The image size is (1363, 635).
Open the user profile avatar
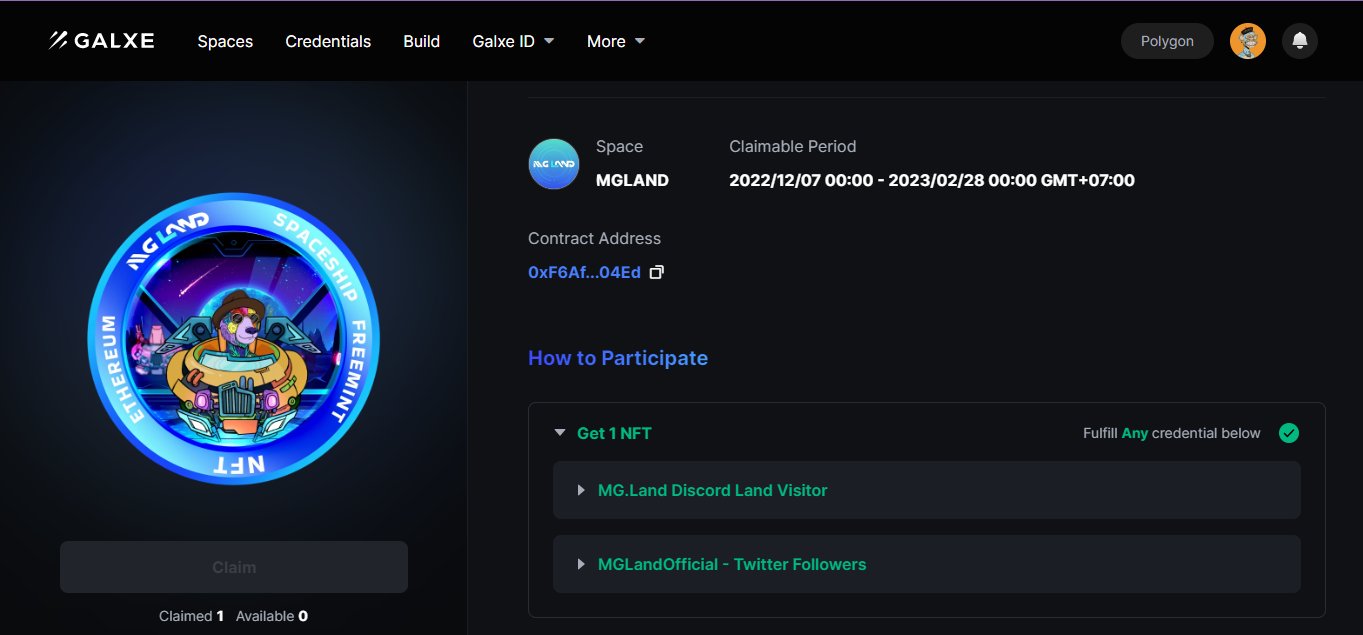(x=1248, y=41)
